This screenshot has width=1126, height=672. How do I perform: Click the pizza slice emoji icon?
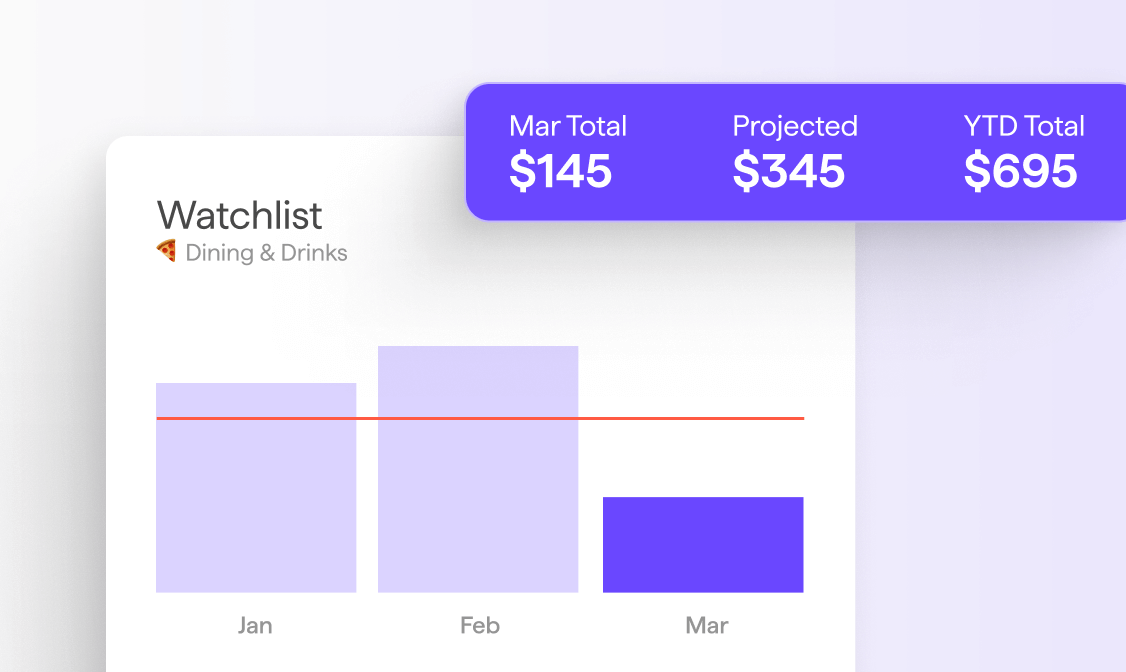pyautogui.click(x=166, y=251)
